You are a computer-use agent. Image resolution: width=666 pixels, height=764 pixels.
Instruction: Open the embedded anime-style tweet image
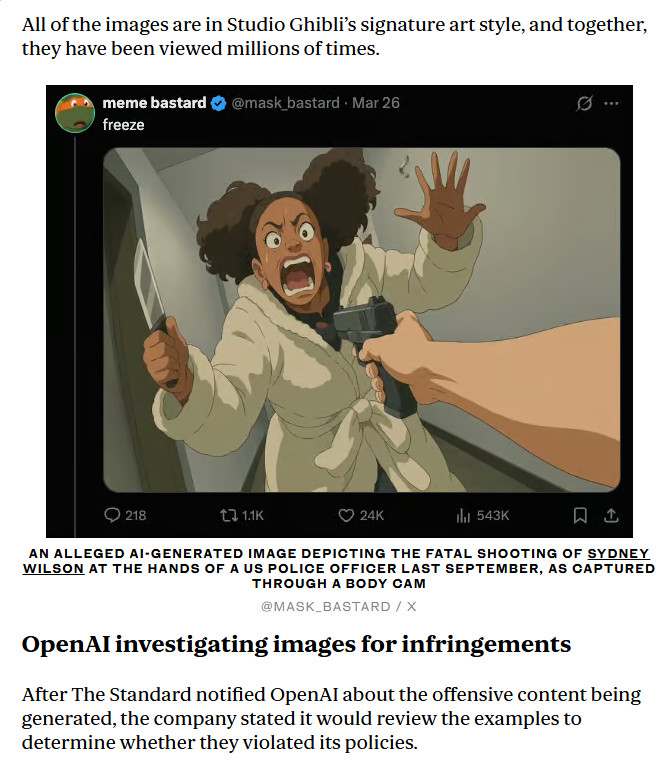pyautogui.click(x=362, y=320)
